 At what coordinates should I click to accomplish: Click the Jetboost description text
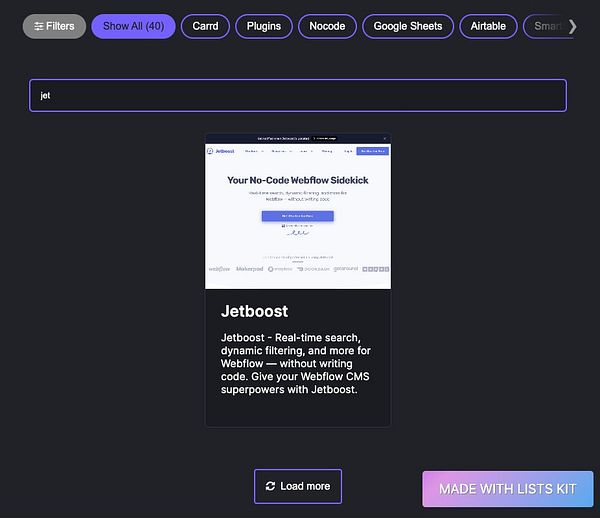coord(295,363)
